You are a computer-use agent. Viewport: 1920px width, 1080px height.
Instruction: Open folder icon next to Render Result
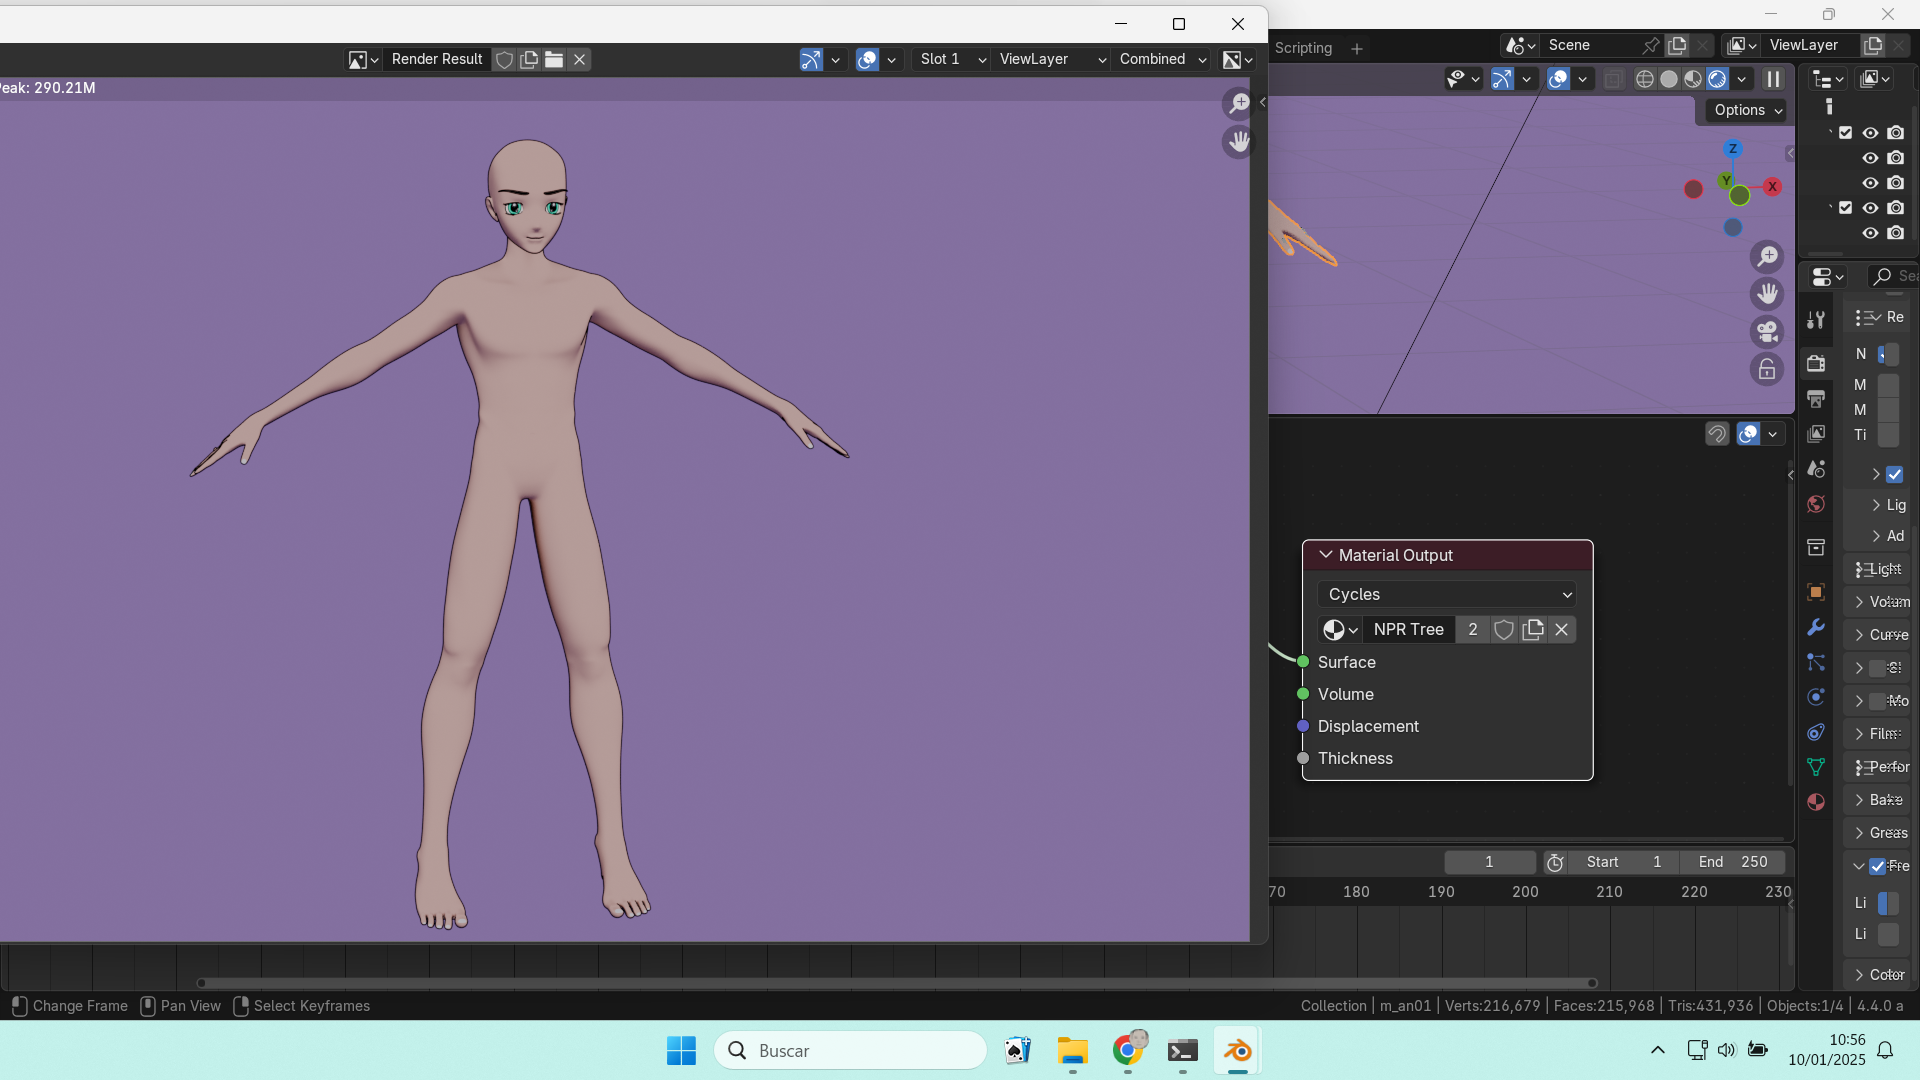pos(554,60)
